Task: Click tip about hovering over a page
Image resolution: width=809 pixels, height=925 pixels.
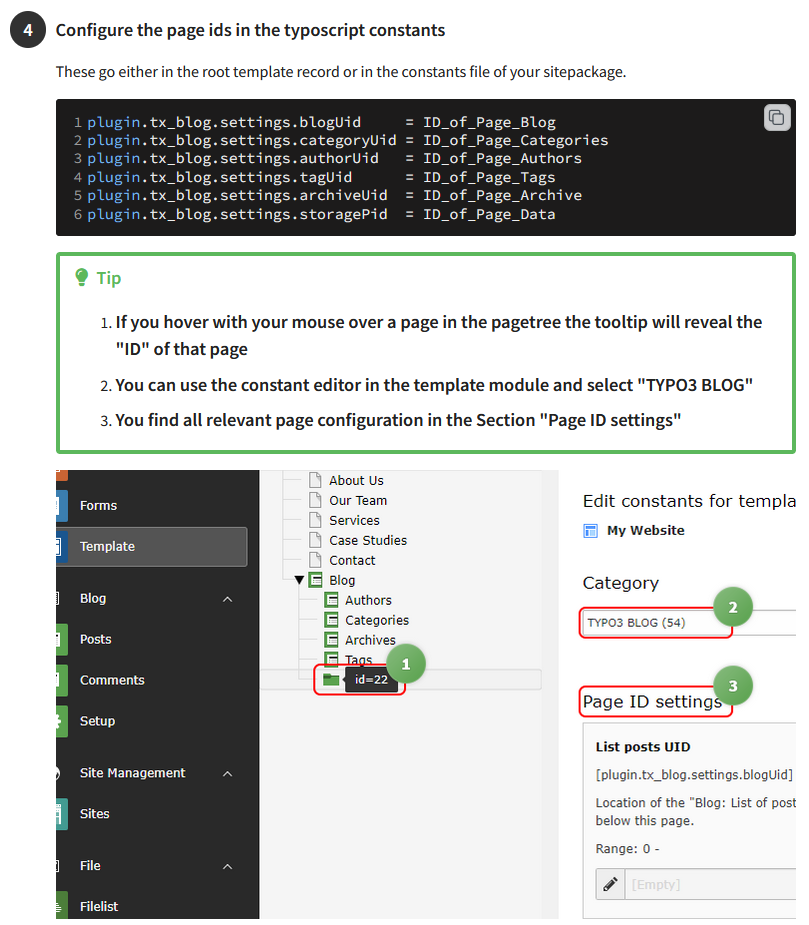Action: coord(438,335)
